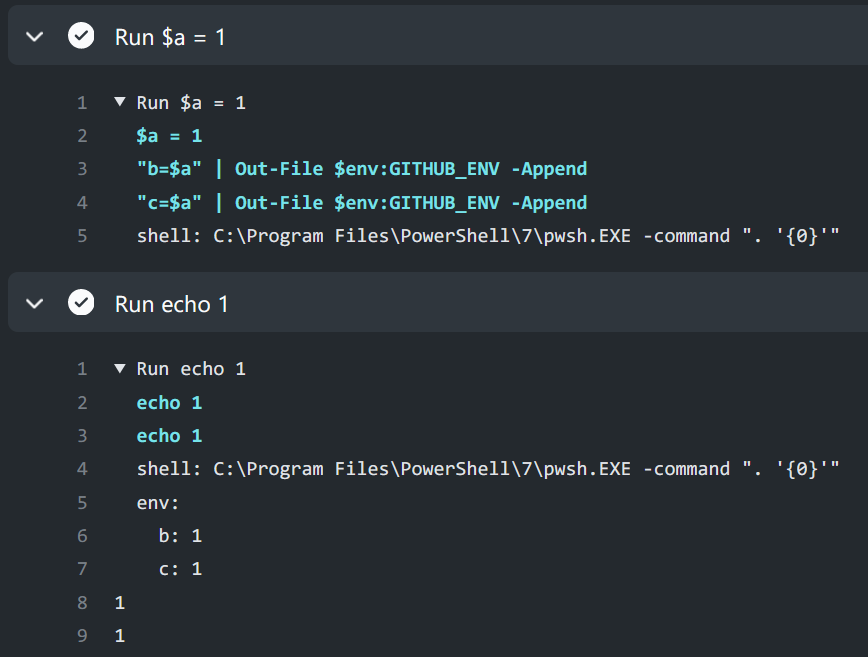The image size is (868, 657).
Task: Click the 'Run echo 1' log group heading text
Action: [191, 369]
